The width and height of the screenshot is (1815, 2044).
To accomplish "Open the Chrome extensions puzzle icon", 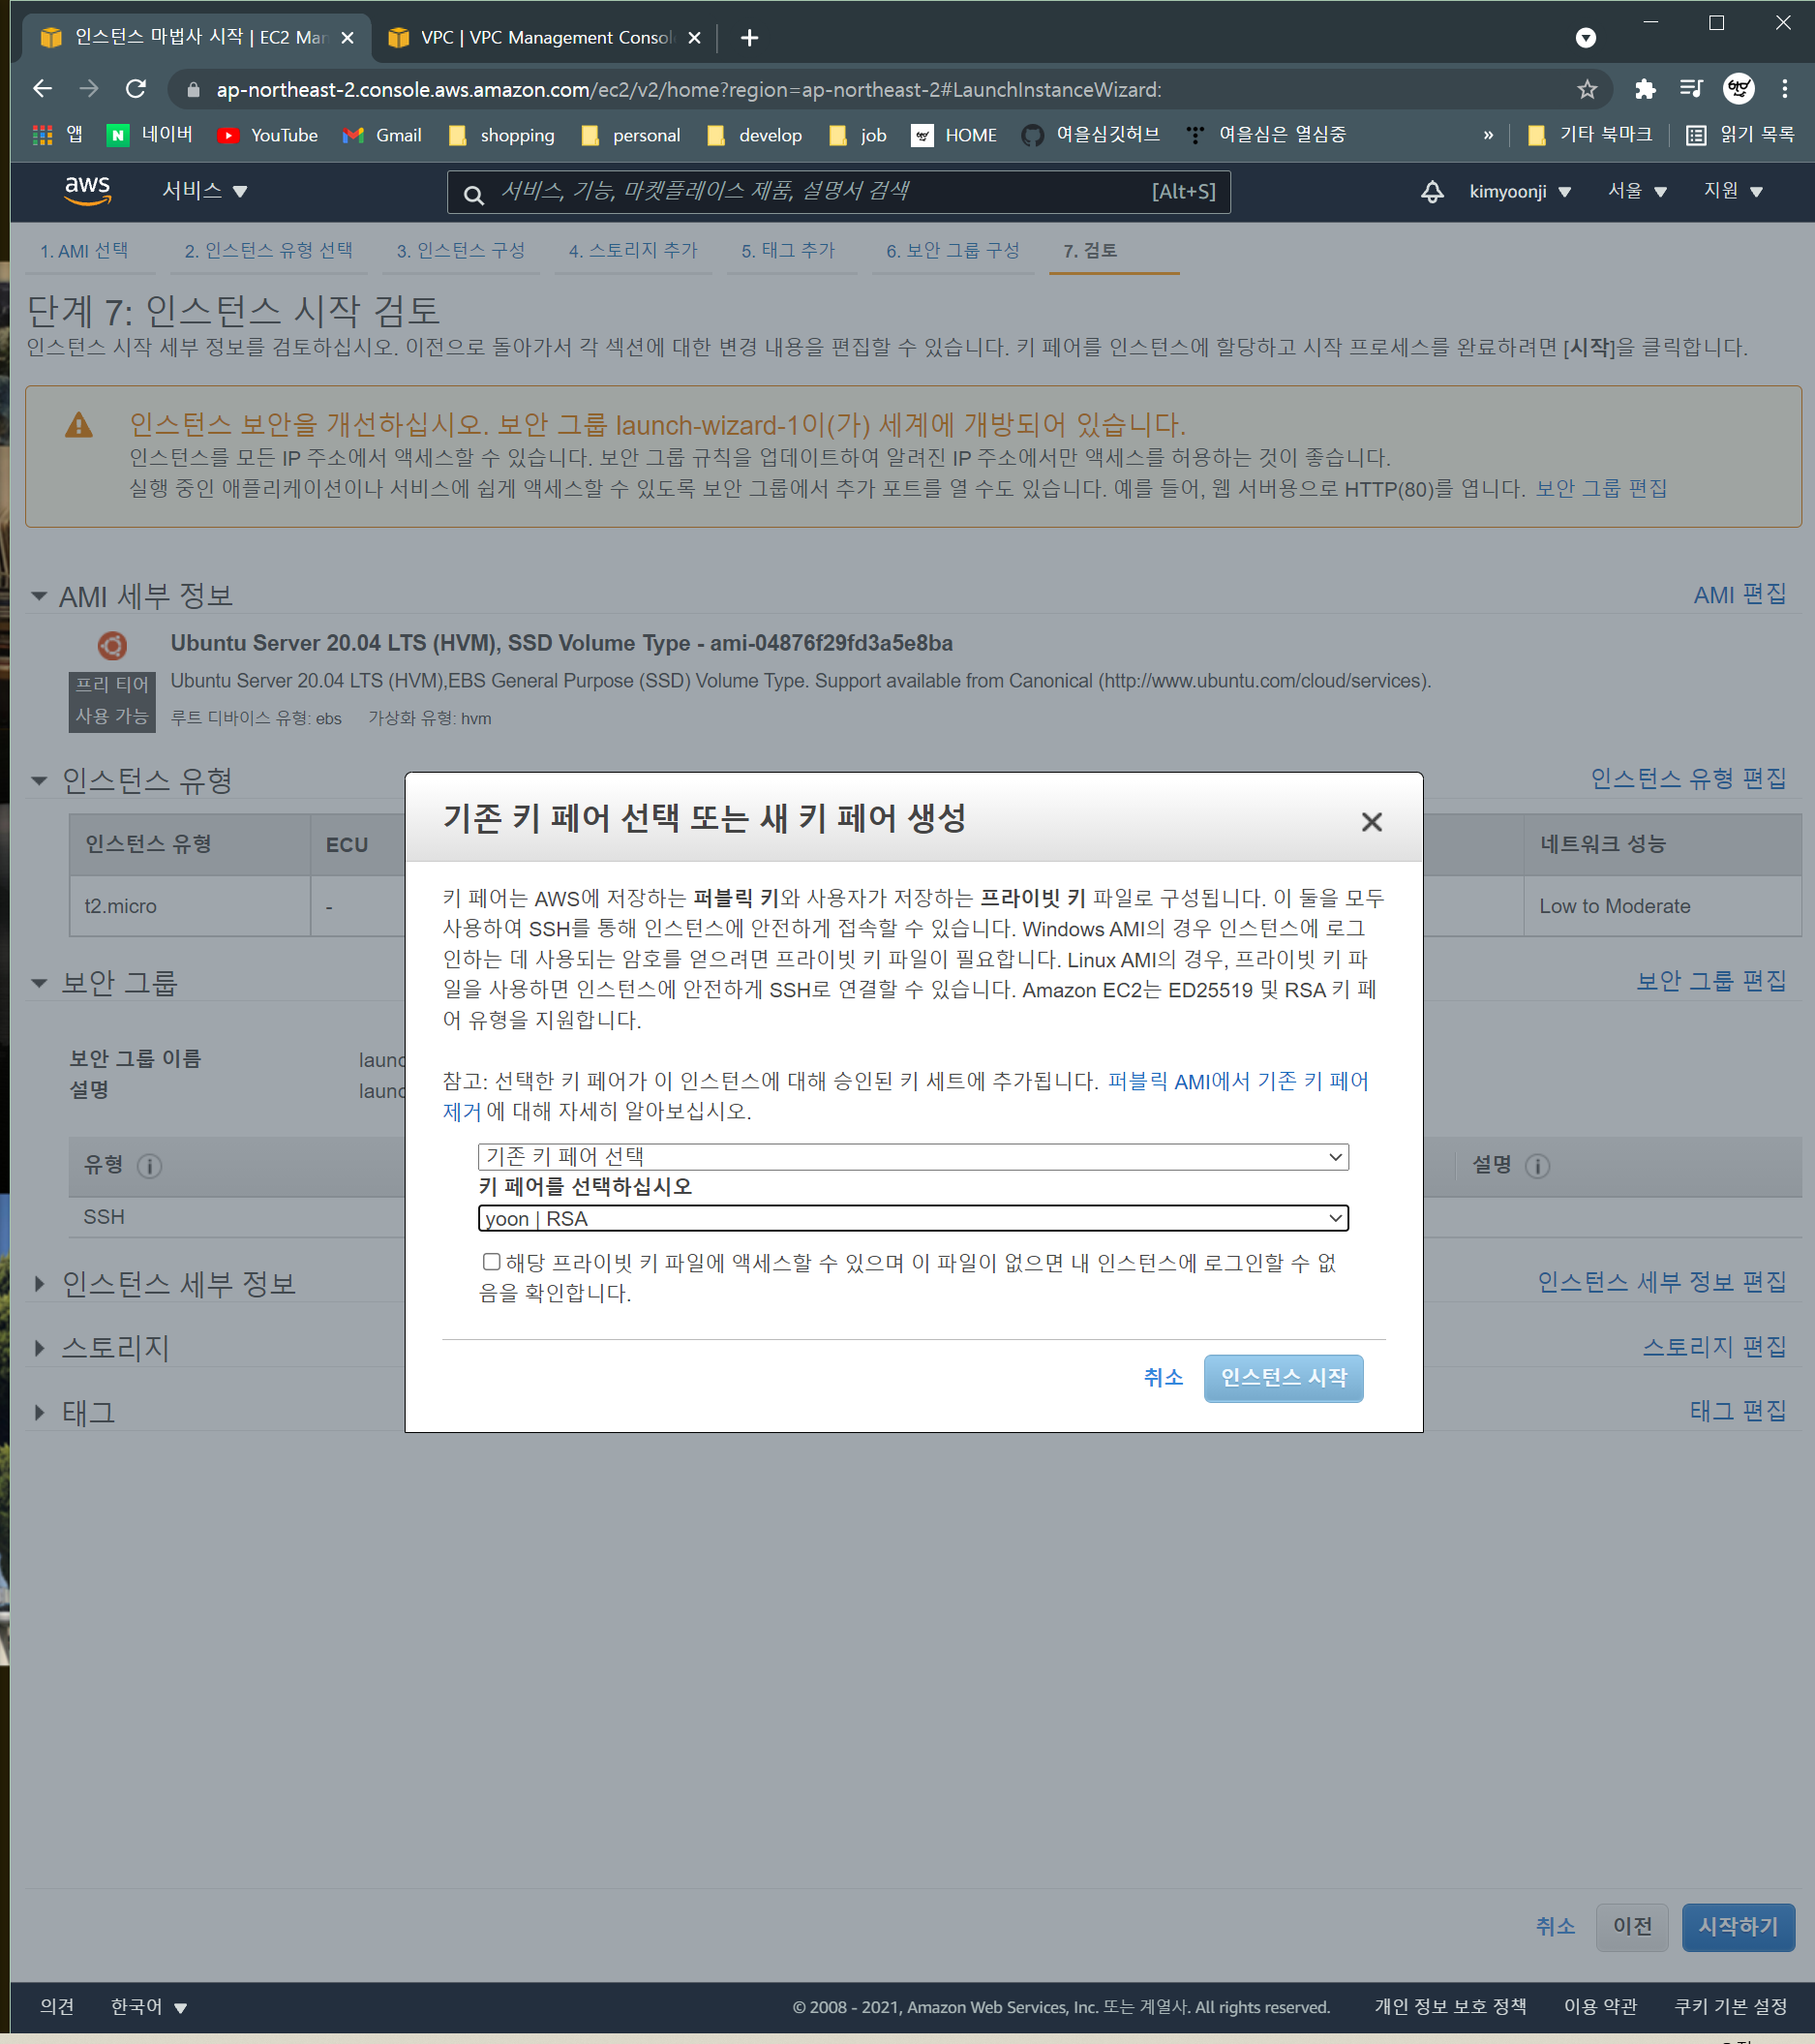I will (x=1645, y=90).
